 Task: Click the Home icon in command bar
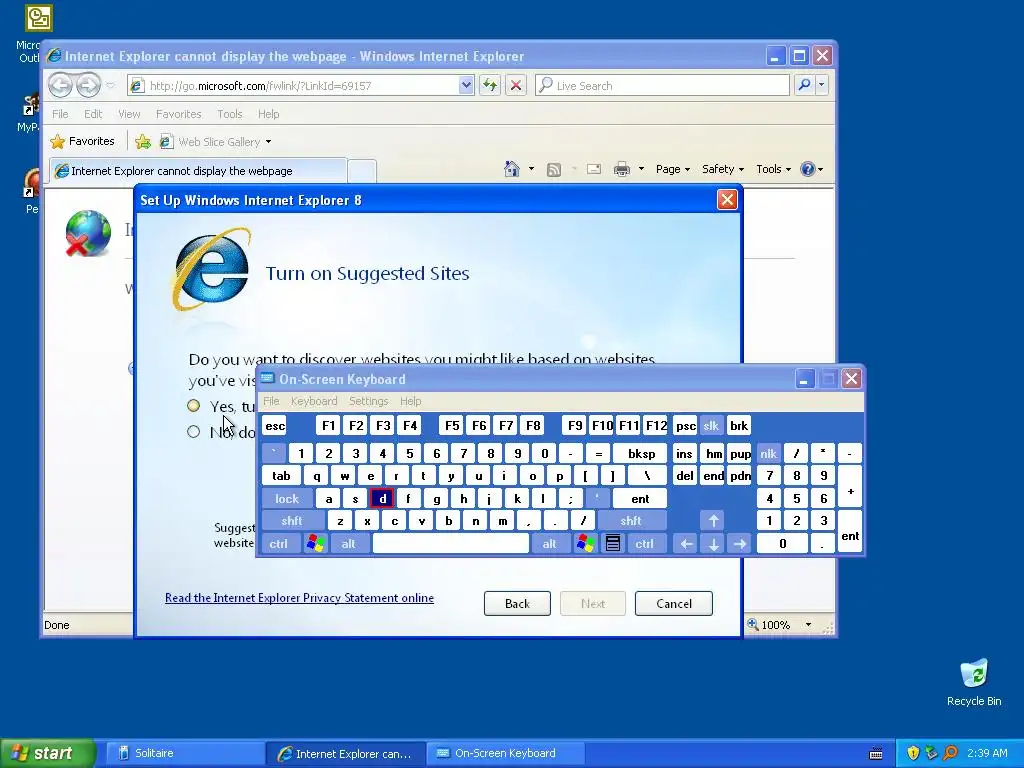click(511, 169)
